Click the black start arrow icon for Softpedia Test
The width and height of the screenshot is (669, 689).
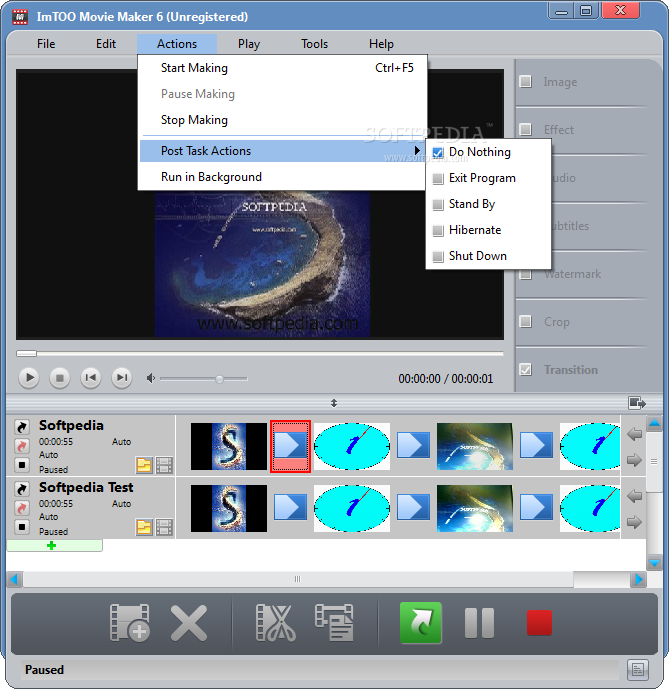coord(22,488)
